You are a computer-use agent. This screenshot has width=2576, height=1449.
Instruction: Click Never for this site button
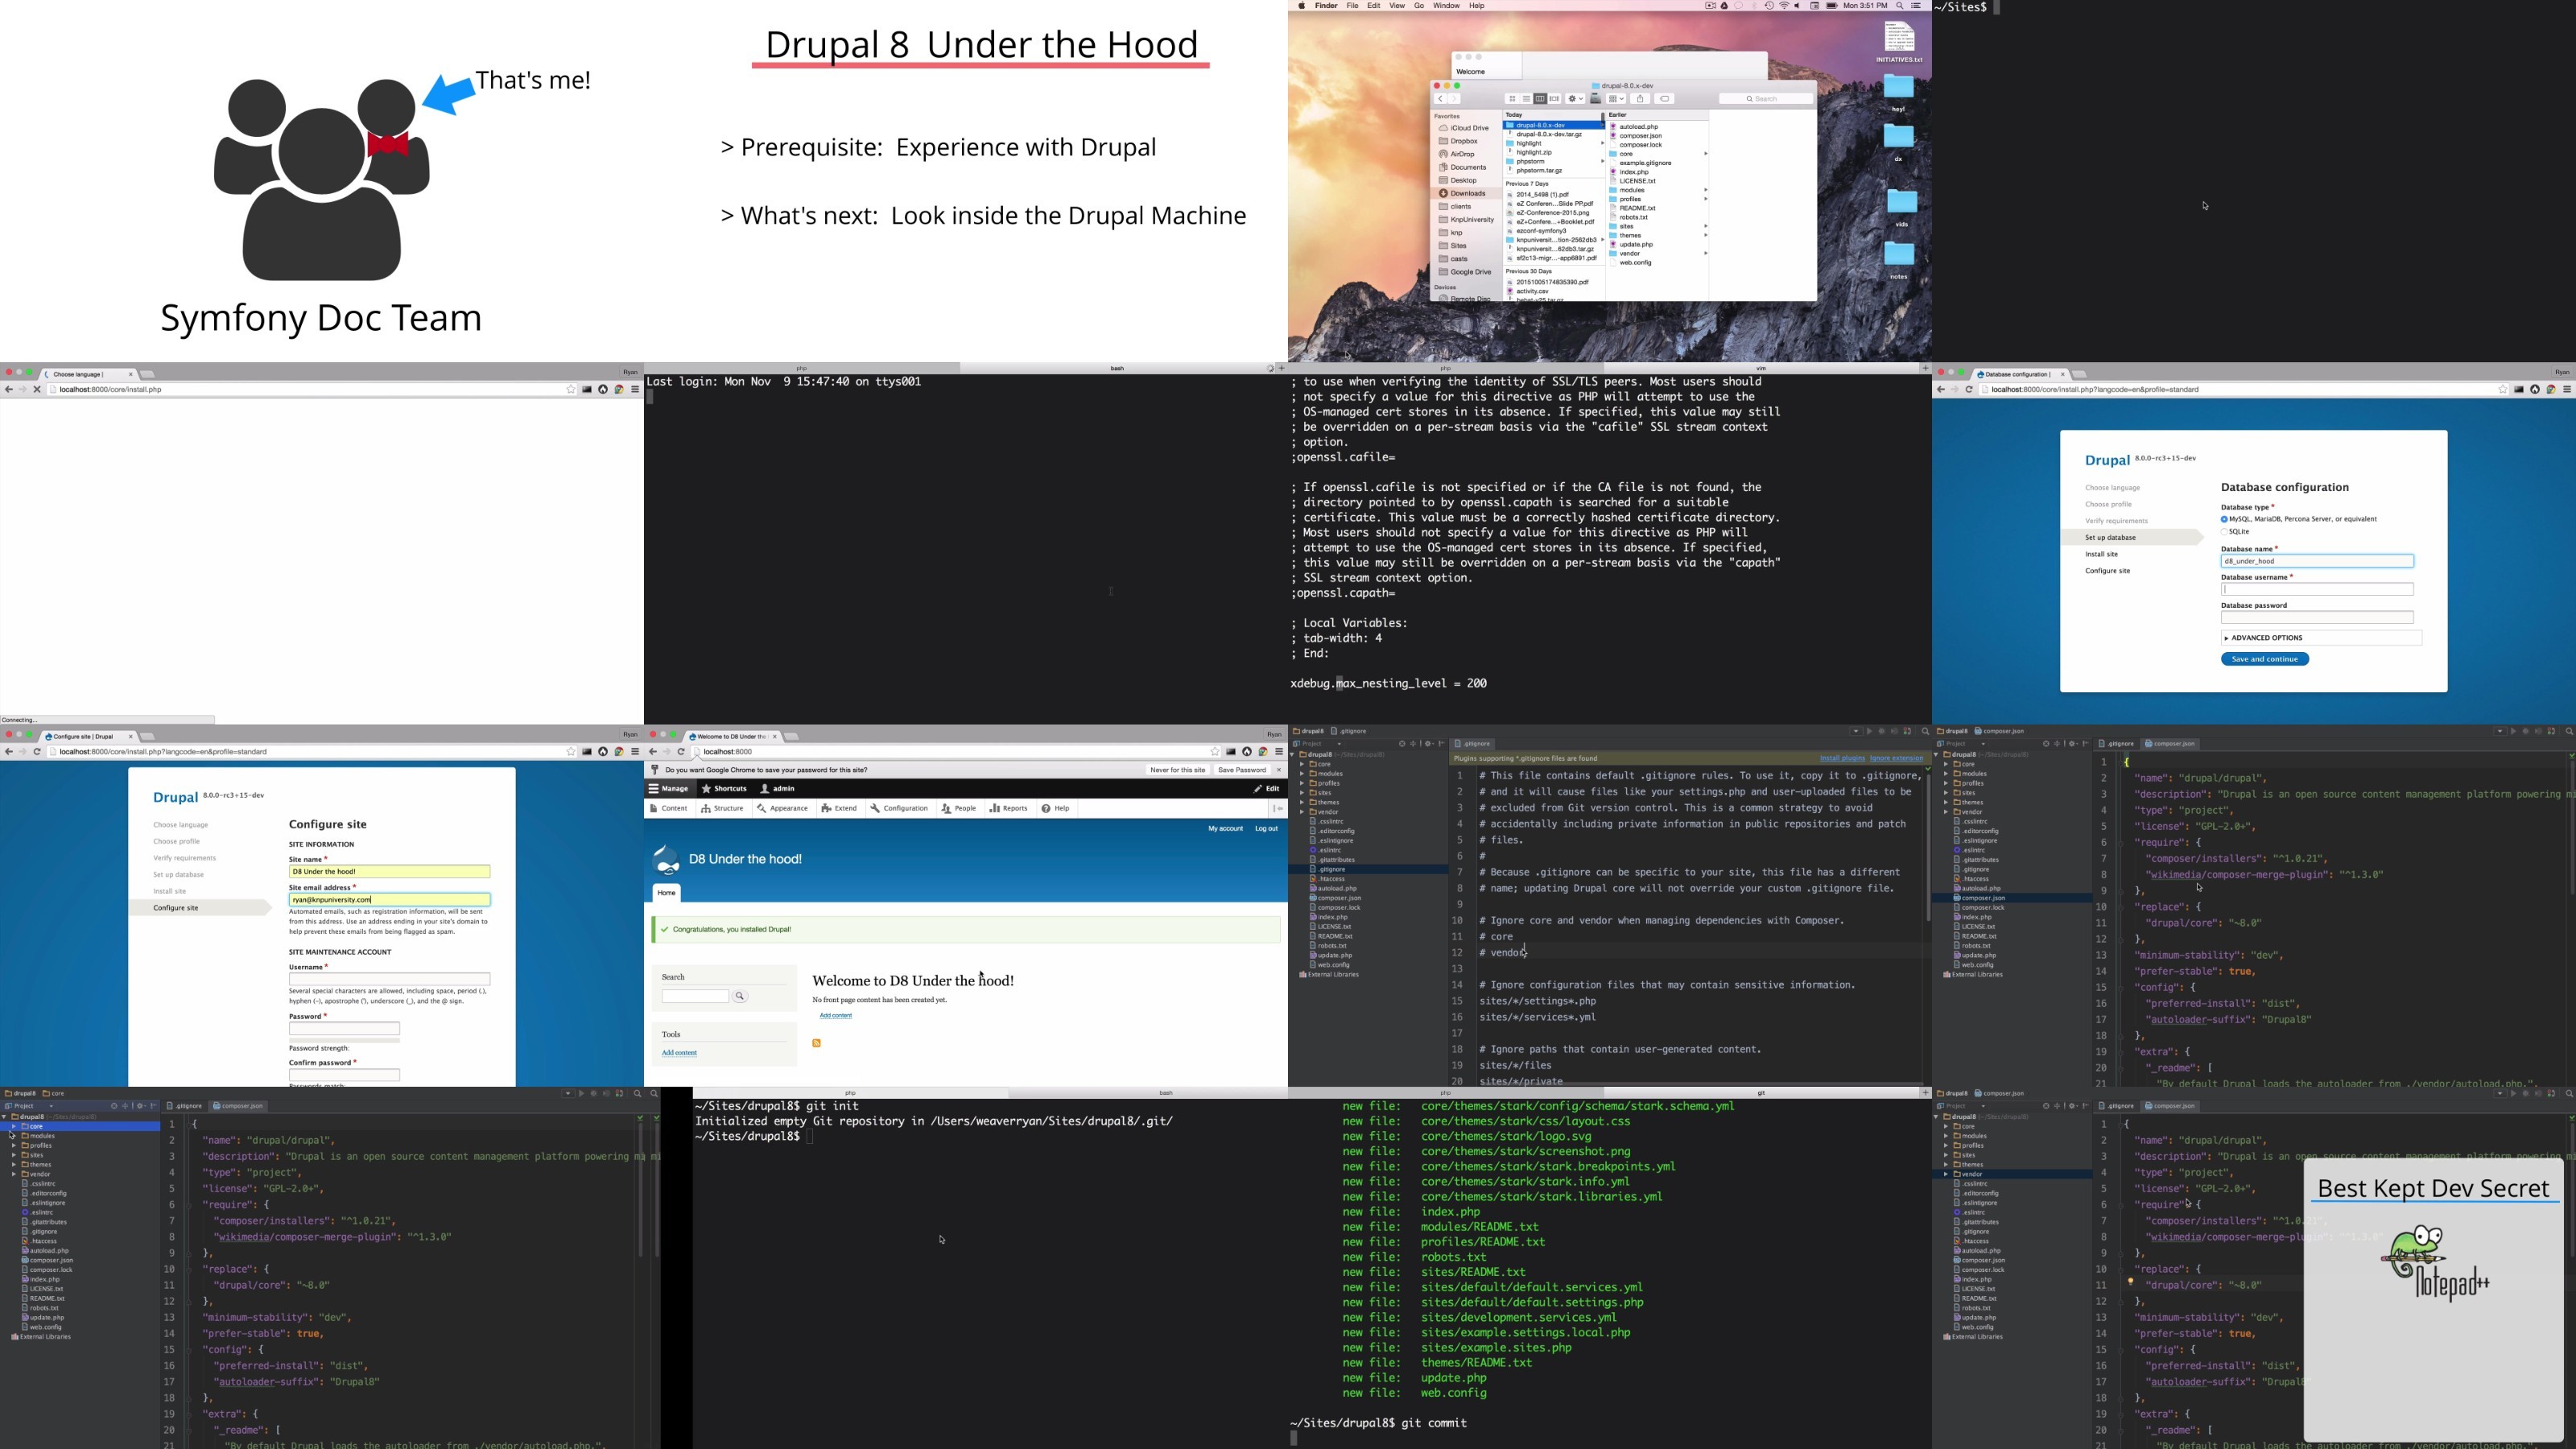pyautogui.click(x=1177, y=770)
